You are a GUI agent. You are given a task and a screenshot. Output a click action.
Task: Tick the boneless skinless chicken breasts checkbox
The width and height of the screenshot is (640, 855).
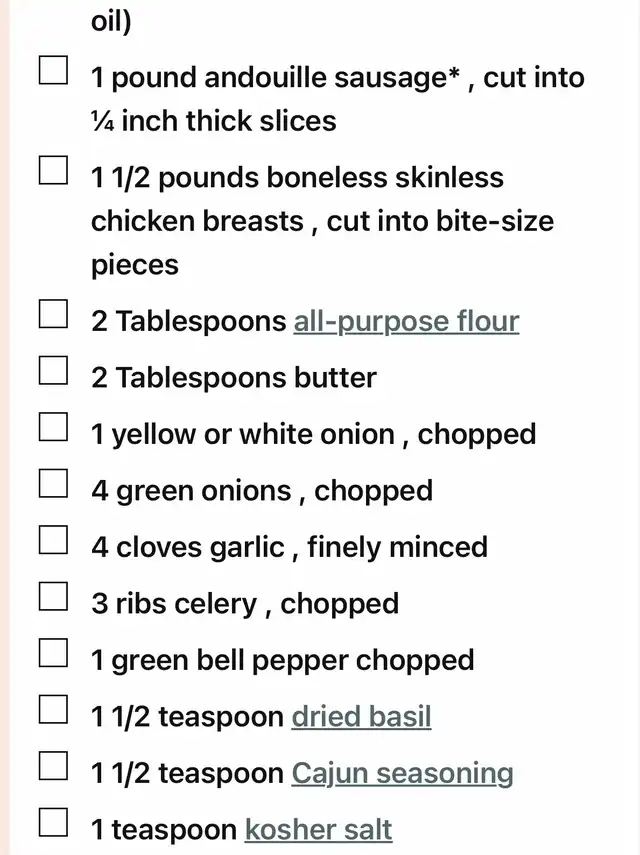point(53,172)
